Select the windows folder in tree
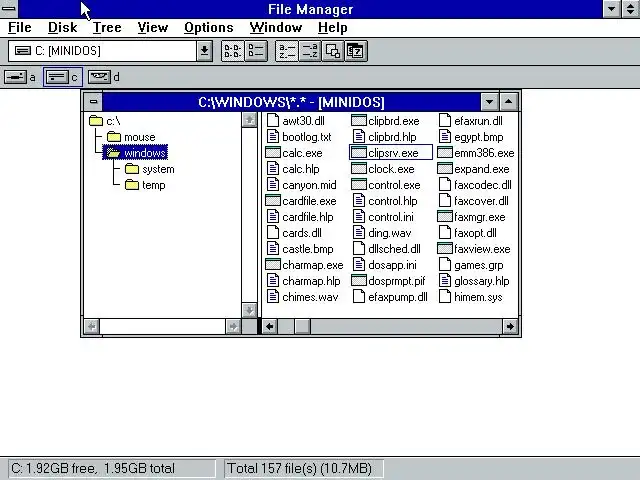 click(x=135, y=153)
